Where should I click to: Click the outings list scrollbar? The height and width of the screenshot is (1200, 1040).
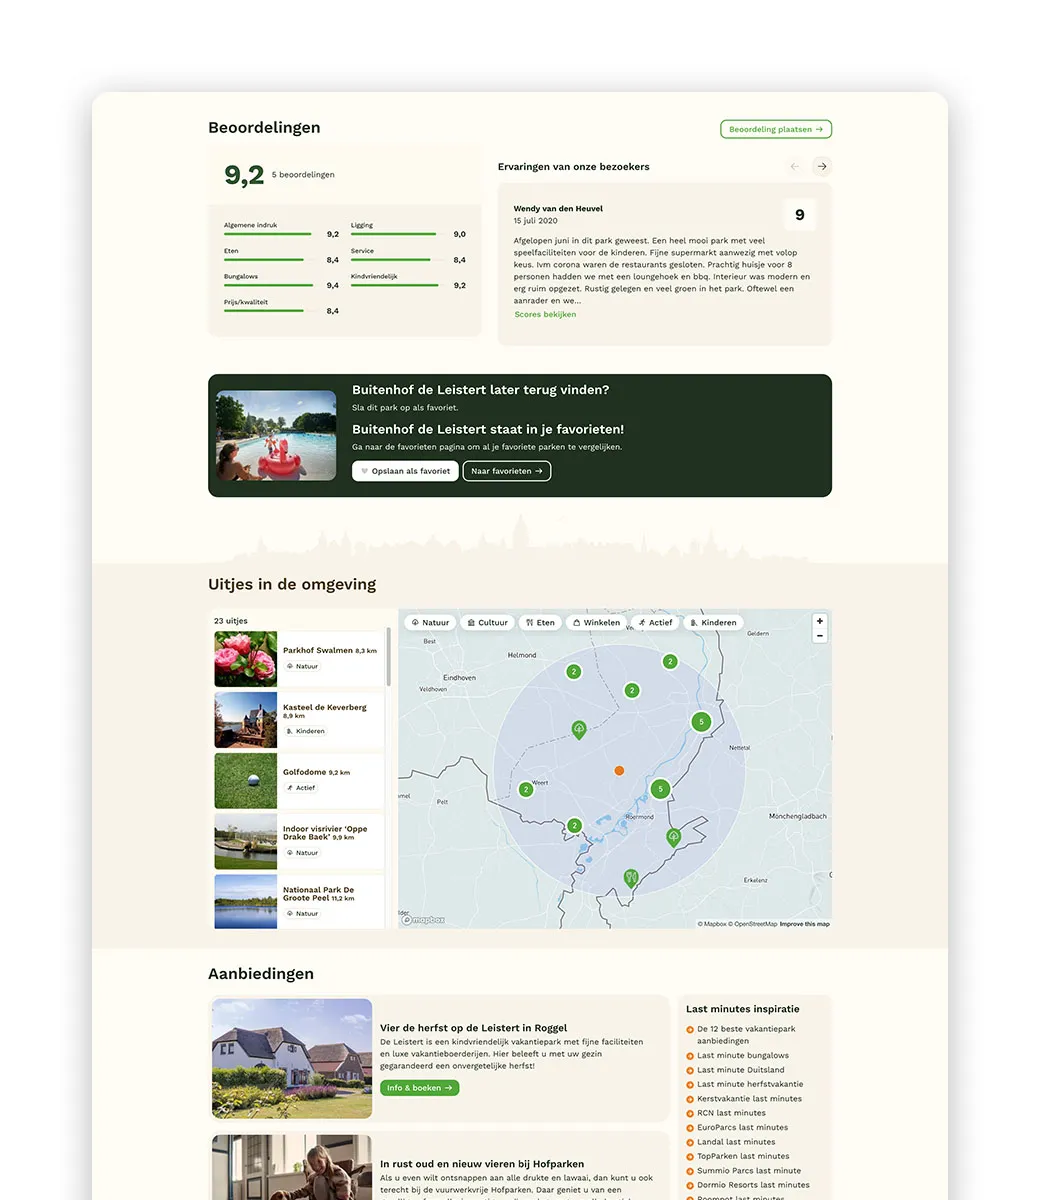[x=389, y=660]
